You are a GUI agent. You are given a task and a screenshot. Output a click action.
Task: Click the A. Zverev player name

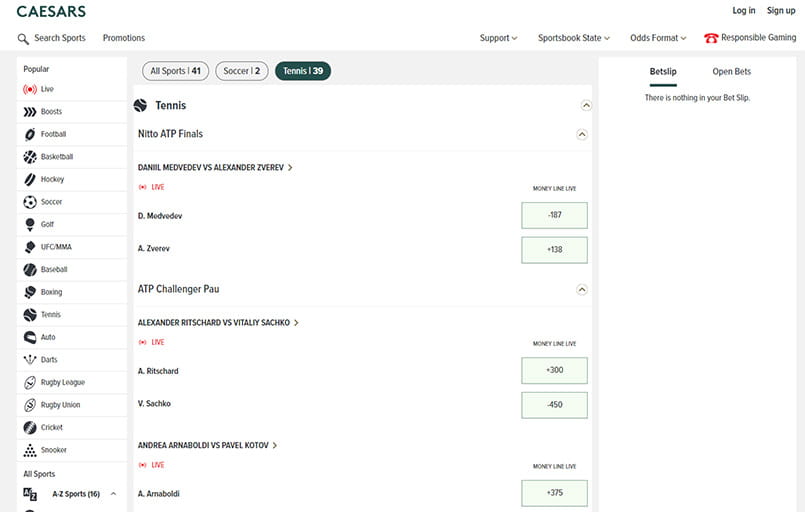point(154,249)
